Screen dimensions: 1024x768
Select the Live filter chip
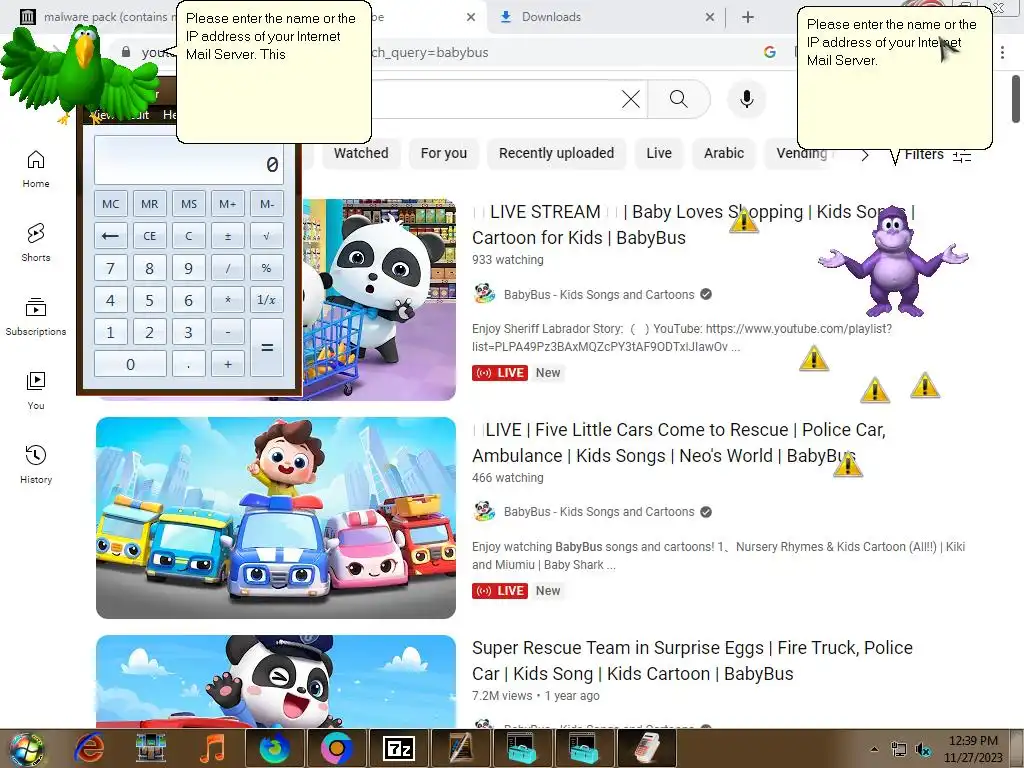[x=659, y=153]
